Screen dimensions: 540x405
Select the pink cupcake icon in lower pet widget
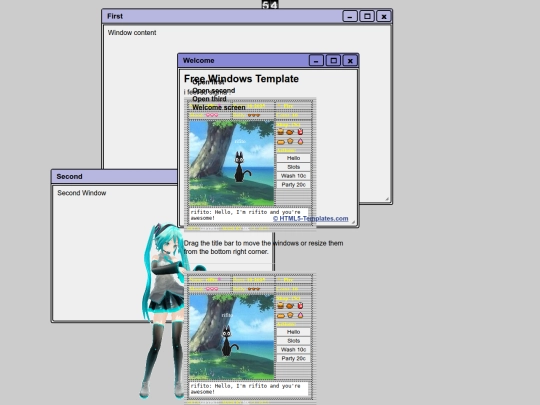pos(300,315)
